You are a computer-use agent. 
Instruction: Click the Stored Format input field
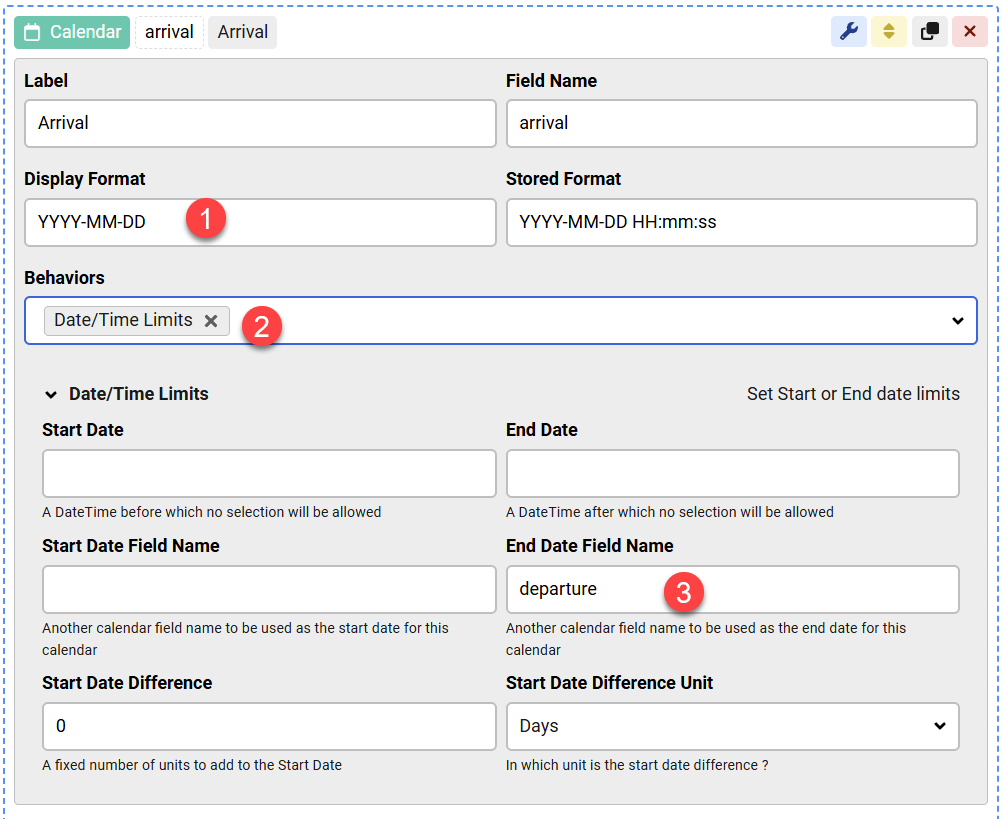coord(742,222)
